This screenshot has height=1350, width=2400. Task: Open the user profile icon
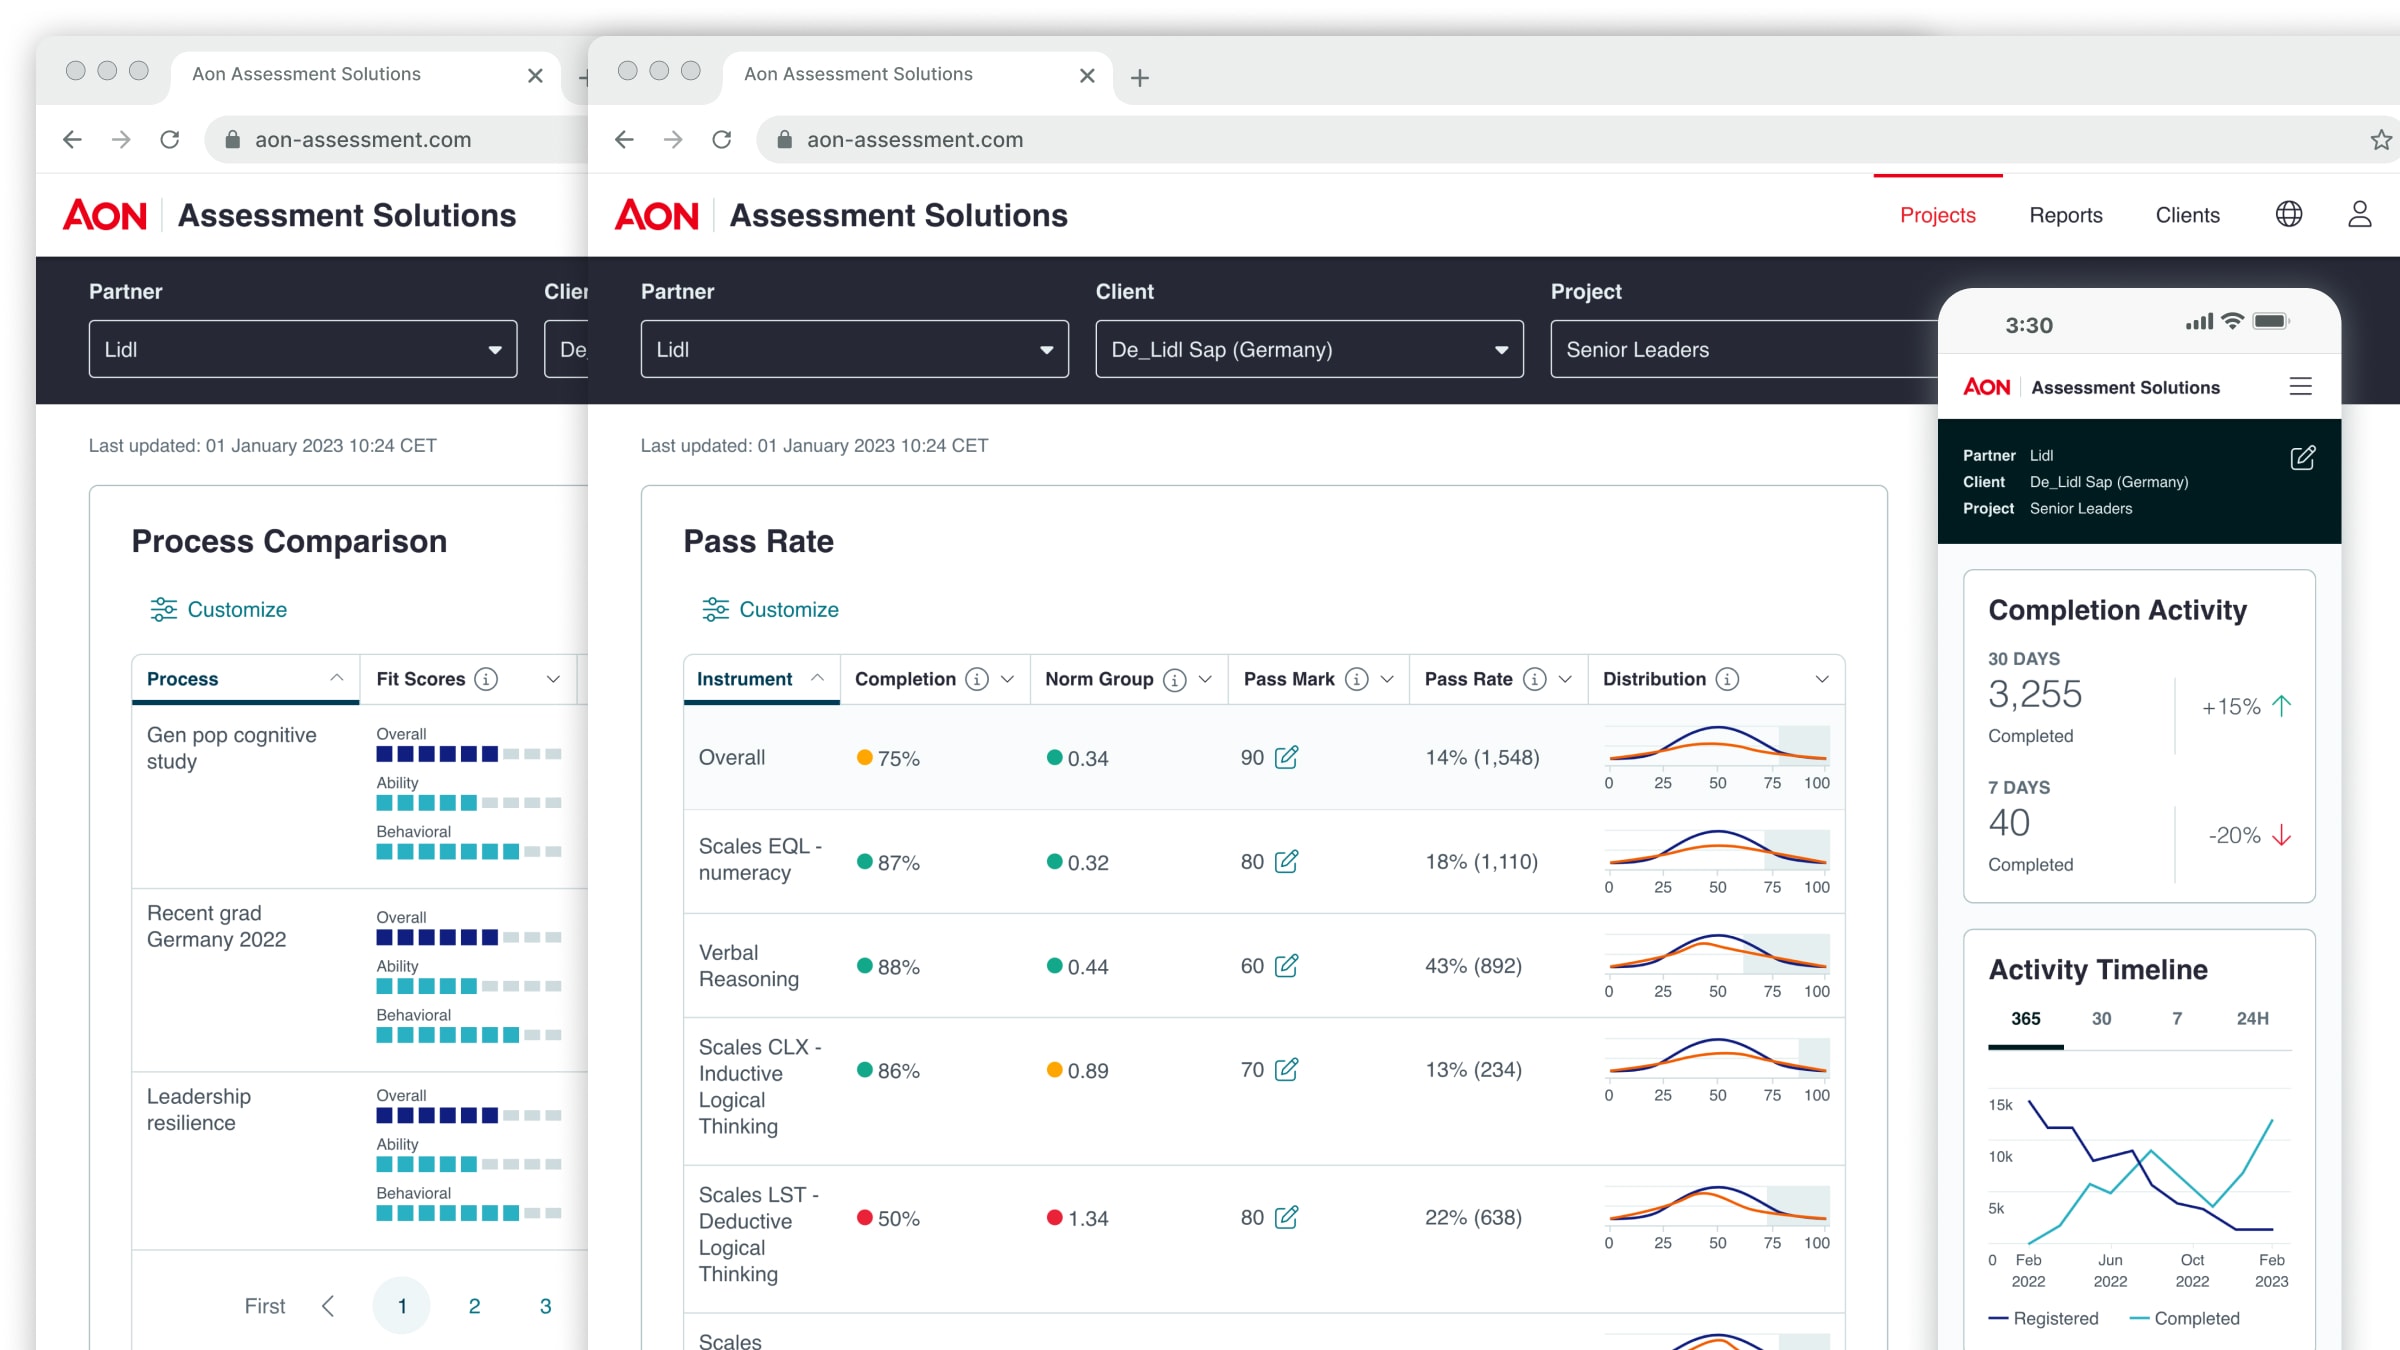coord(2359,214)
